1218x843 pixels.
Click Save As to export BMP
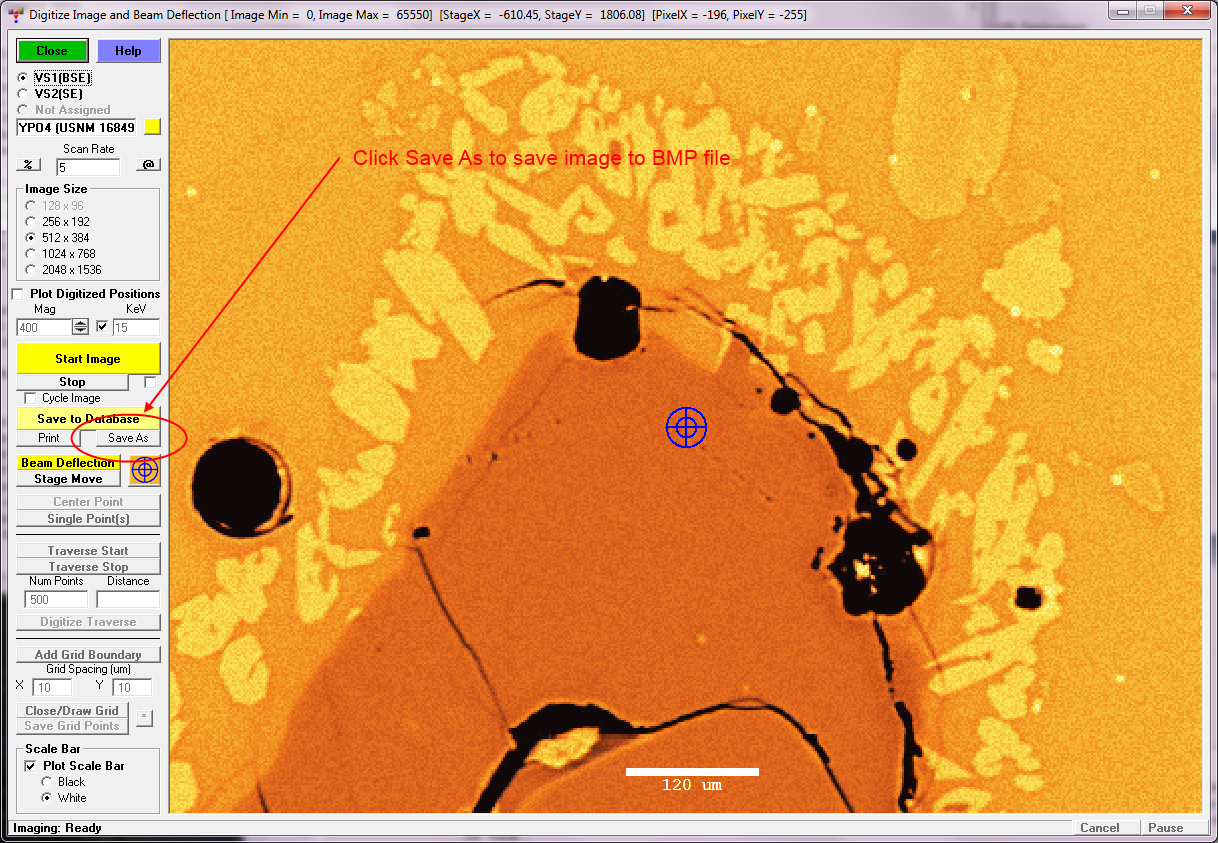click(128, 438)
